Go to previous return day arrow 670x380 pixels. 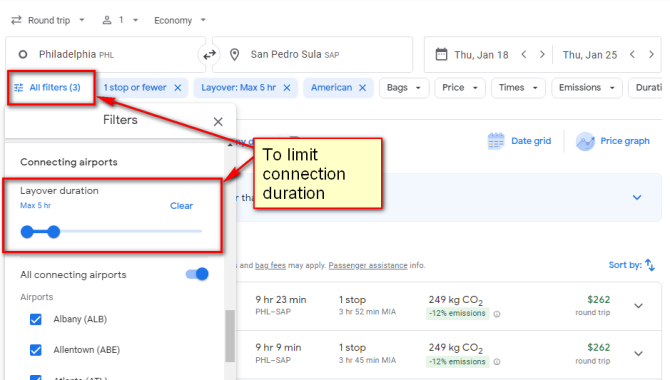click(x=632, y=54)
